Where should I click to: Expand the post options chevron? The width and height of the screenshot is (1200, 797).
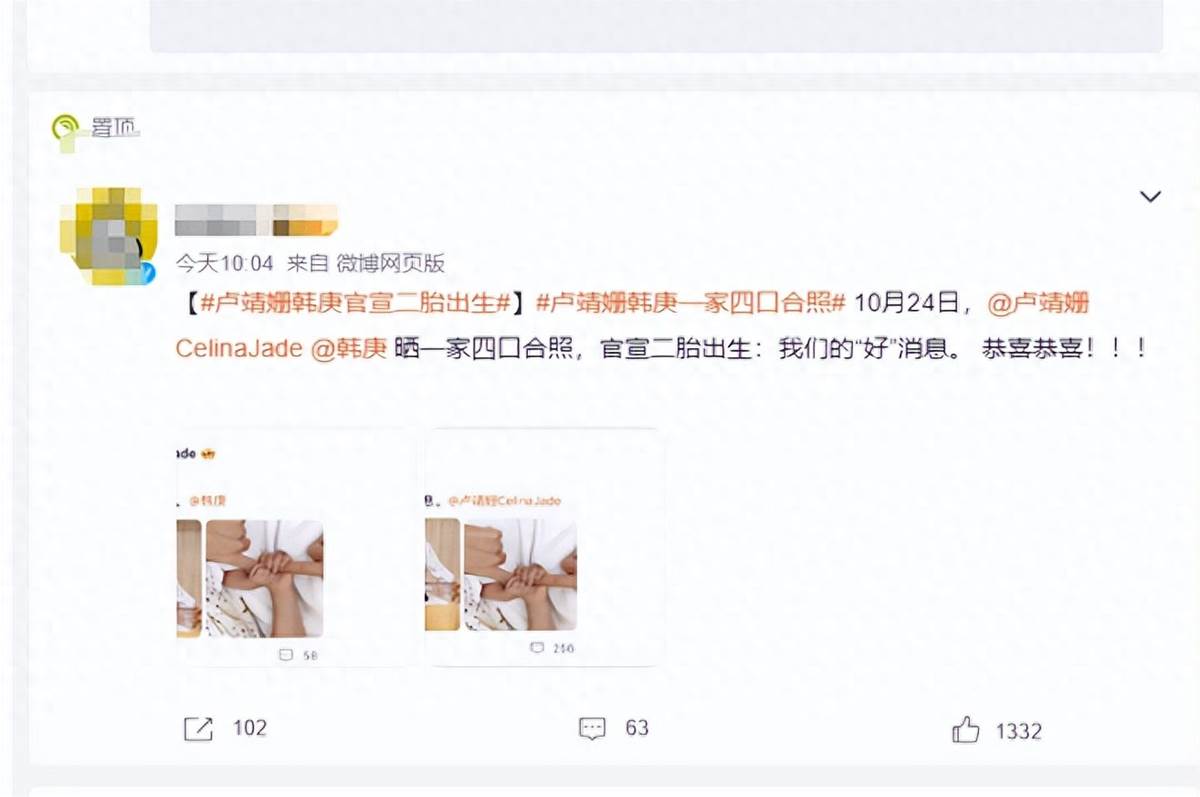[1150, 197]
